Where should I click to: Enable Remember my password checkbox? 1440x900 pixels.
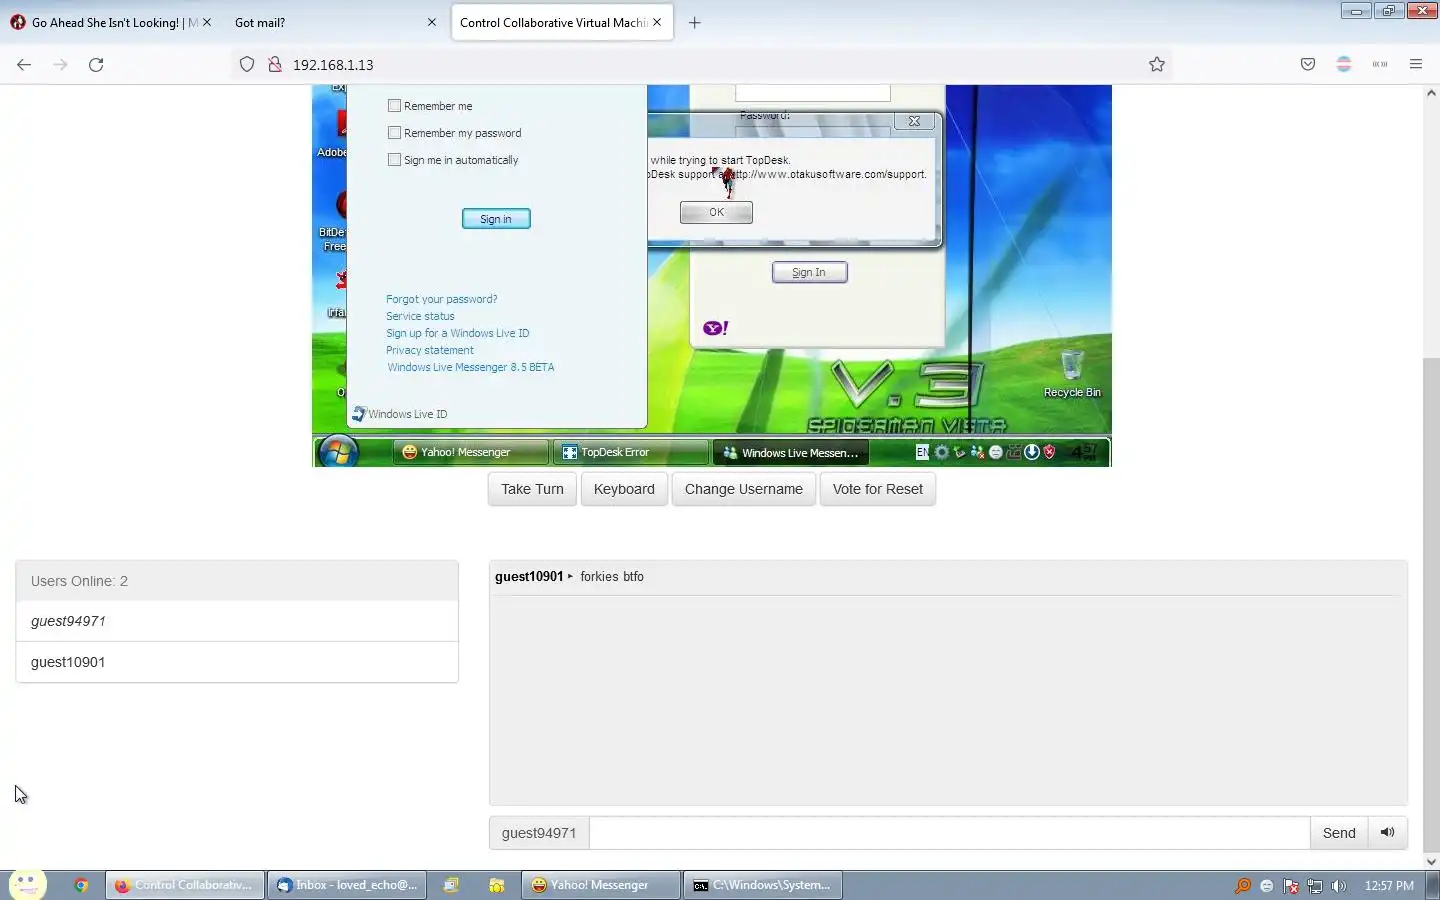[394, 133]
